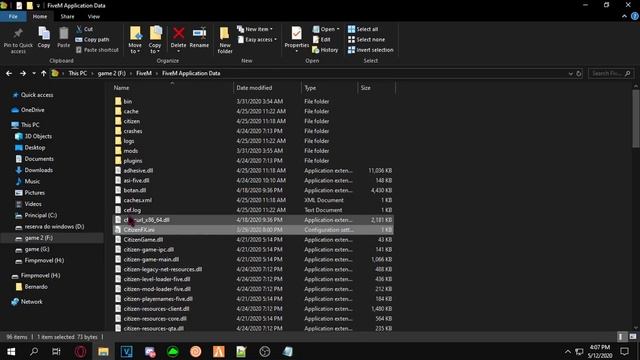
Task: Open the New item dropdown
Action: click(x=255, y=29)
